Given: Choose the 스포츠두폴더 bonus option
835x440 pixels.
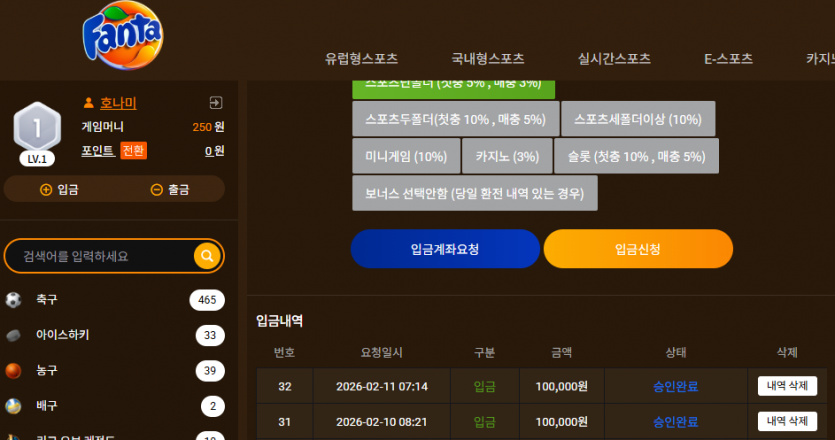Looking at the screenshot, I should tap(456, 119).
